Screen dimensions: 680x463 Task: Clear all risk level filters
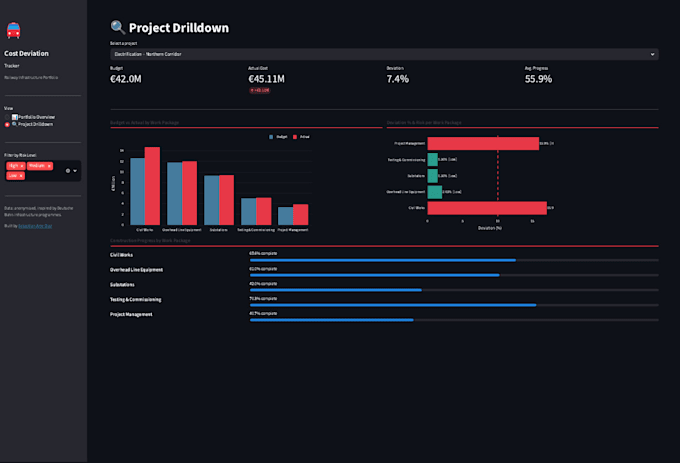tap(68, 171)
